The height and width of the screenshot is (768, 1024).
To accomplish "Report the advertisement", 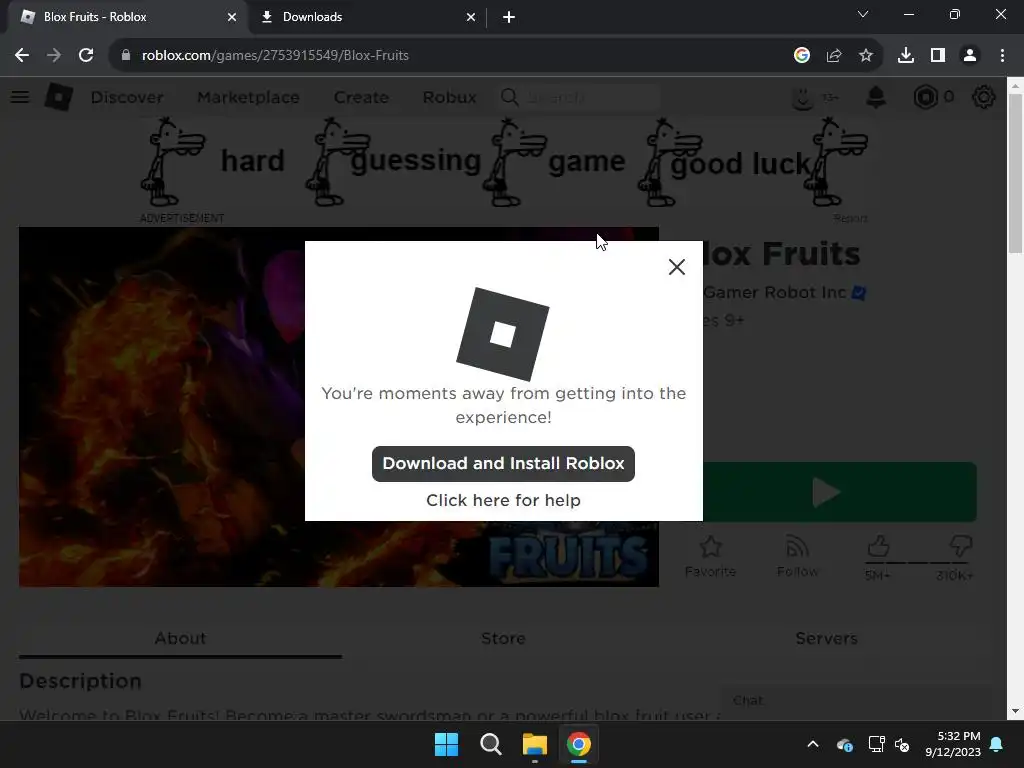I will [850, 218].
